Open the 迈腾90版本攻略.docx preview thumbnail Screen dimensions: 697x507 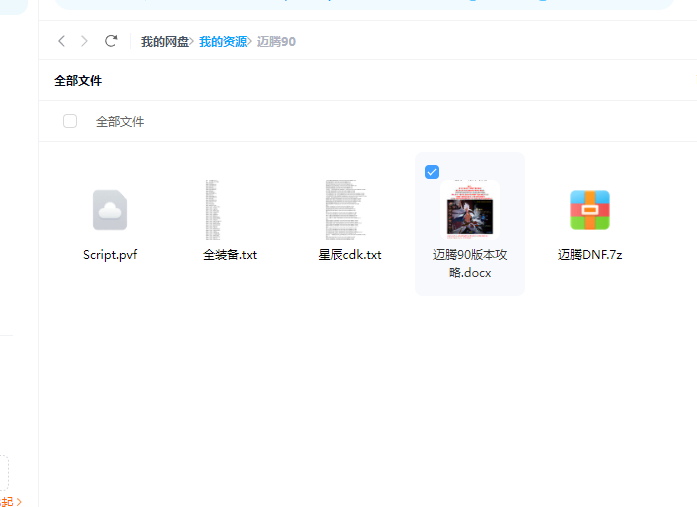coord(470,210)
